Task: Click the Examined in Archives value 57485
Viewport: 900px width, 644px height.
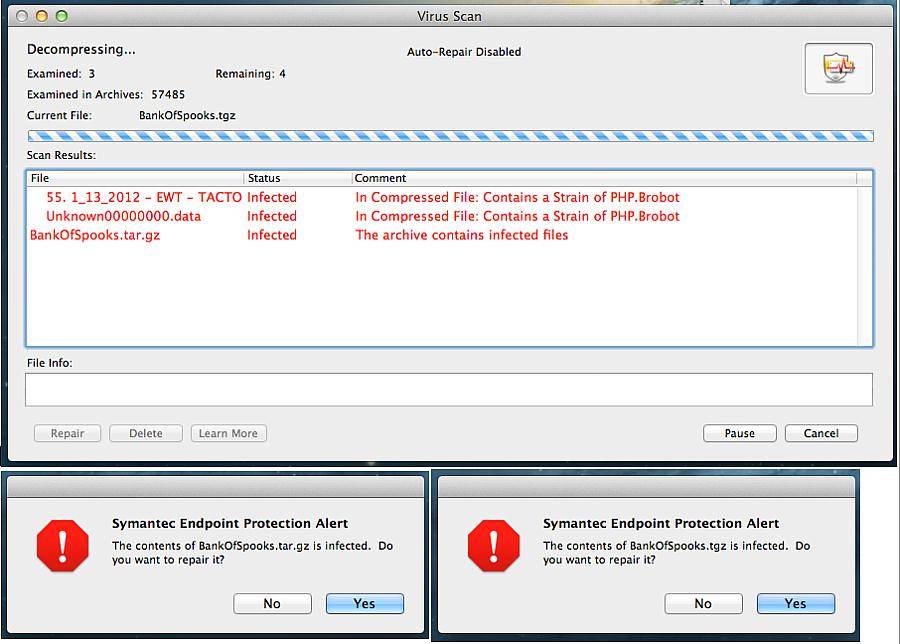Action: (168, 95)
